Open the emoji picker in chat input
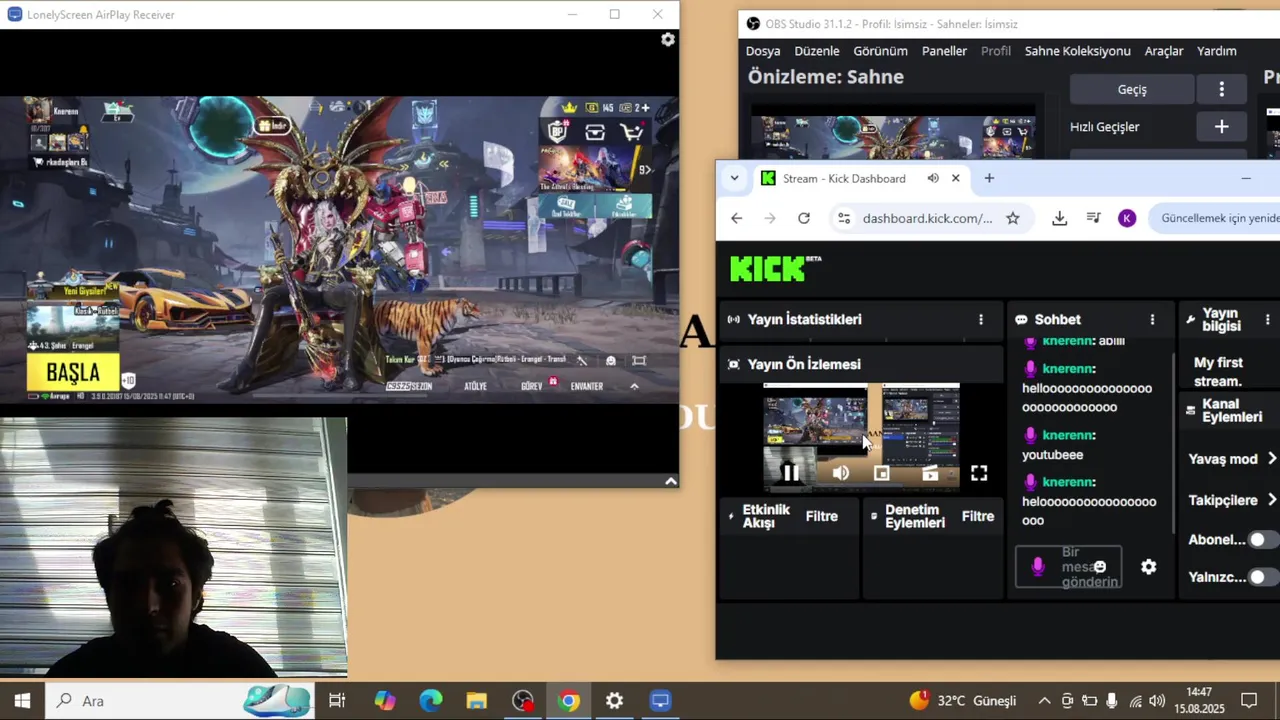Viewport: 1280px width, 720px height. coord(1100,567)
